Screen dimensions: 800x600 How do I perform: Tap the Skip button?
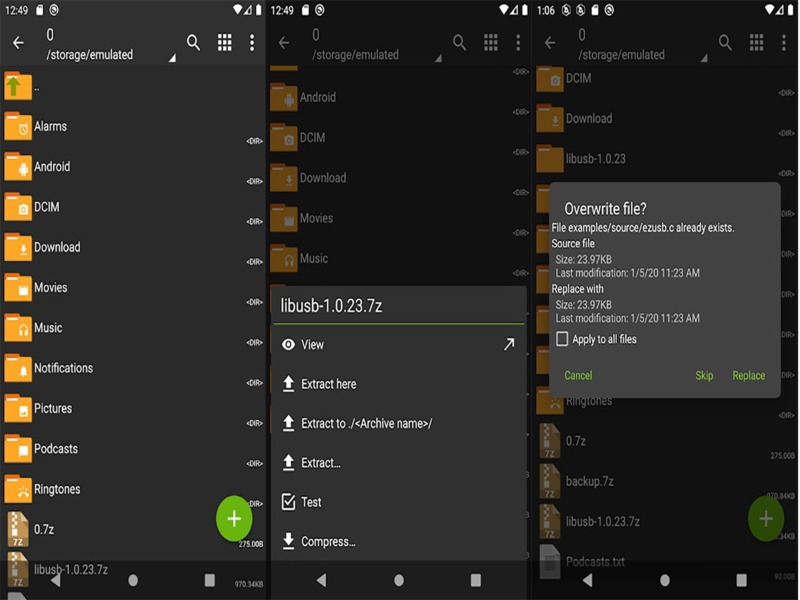pos(703,375)
